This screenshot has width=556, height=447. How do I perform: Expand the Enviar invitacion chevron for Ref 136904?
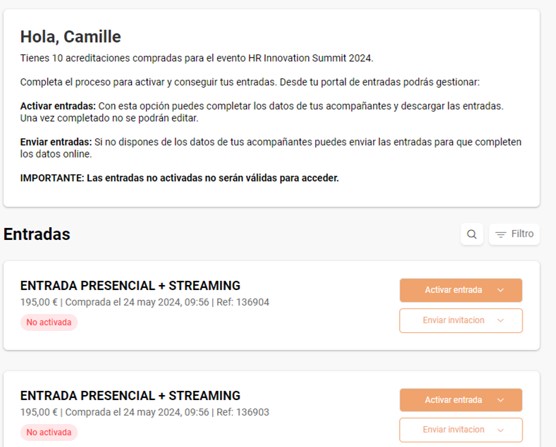pos(500,320)
